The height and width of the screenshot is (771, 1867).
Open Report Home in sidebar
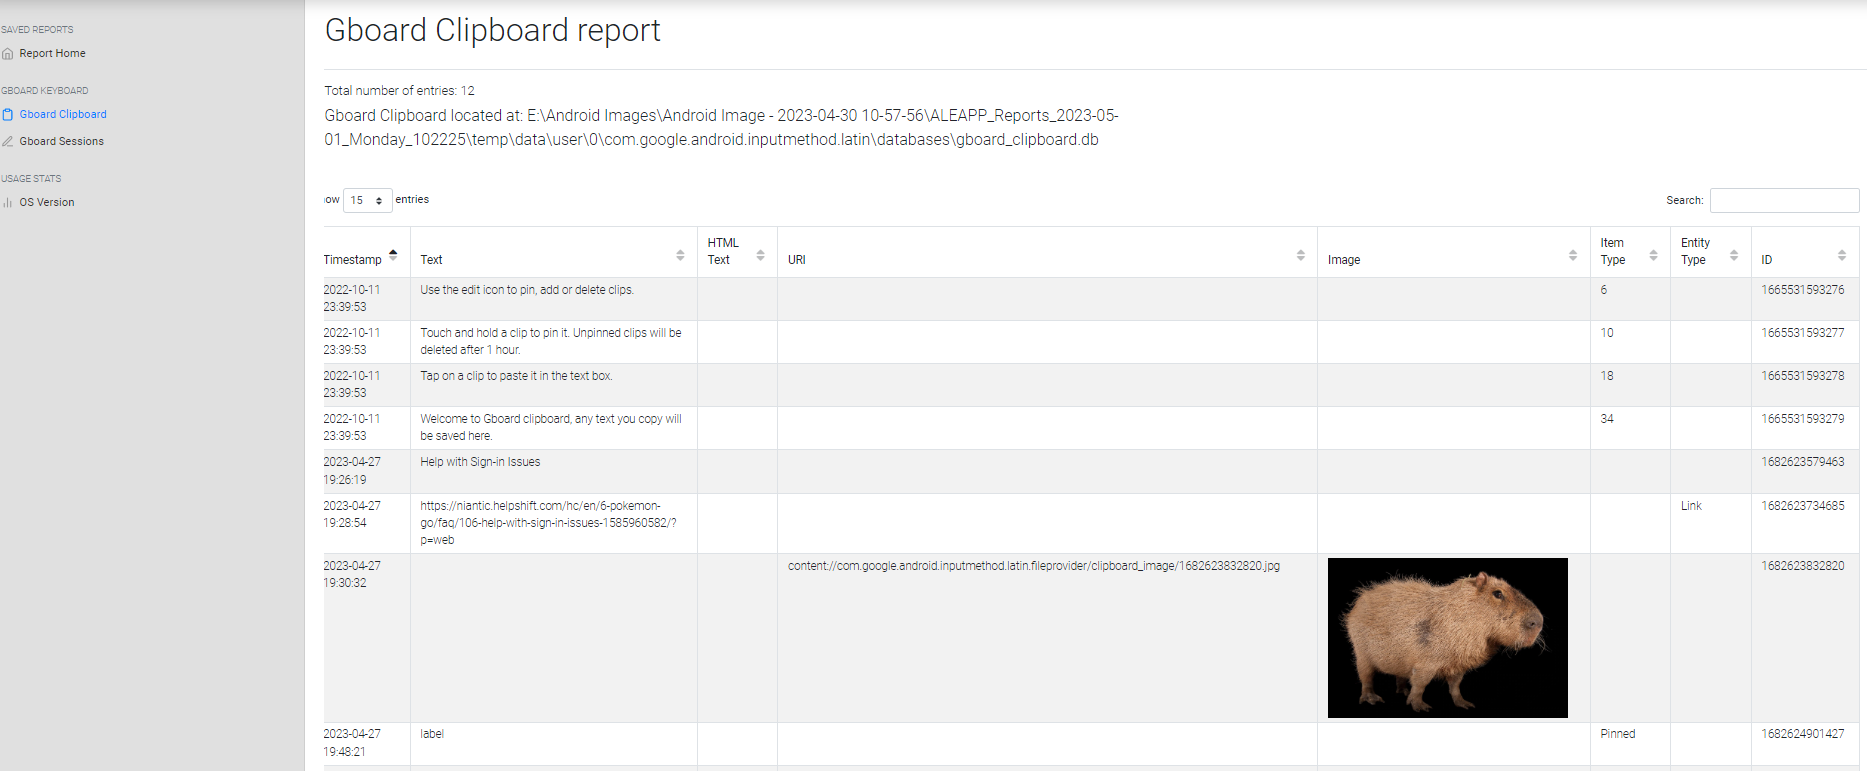click(52, 54)
